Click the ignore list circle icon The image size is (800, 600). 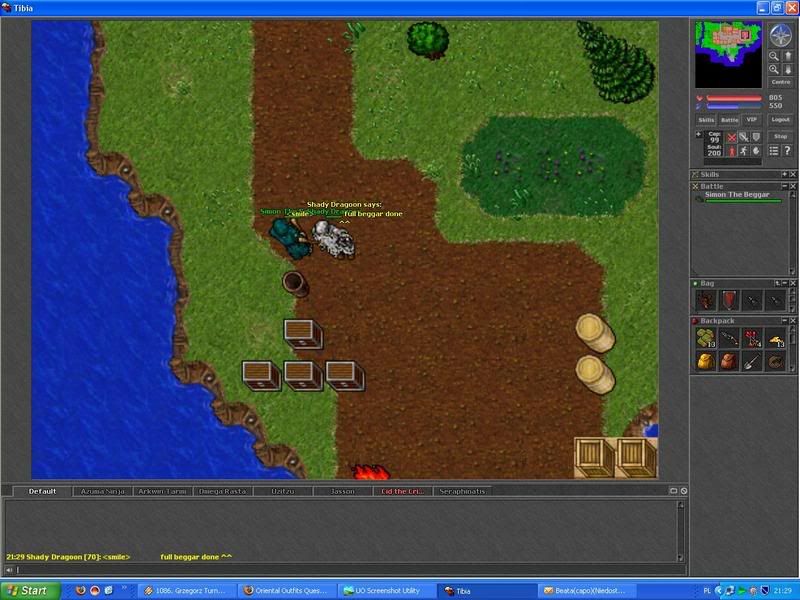click(684, 491)
